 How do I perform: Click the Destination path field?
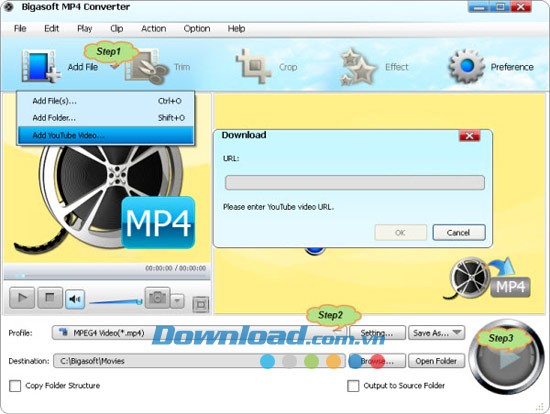[199, 361]
